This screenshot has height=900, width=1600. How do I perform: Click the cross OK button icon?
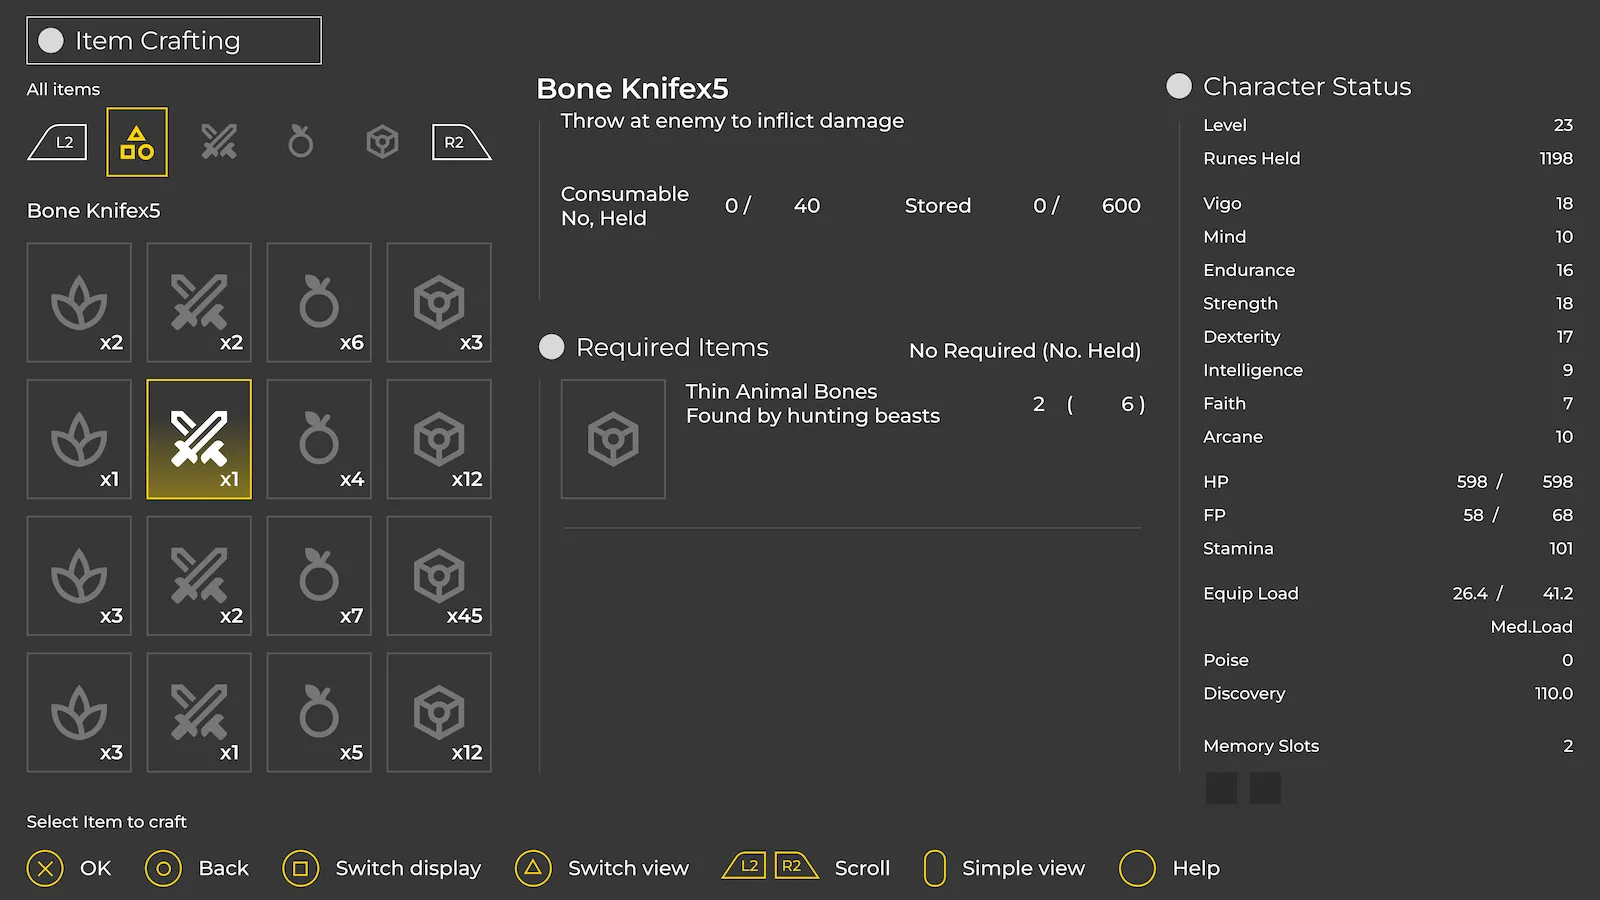[45, 868]
